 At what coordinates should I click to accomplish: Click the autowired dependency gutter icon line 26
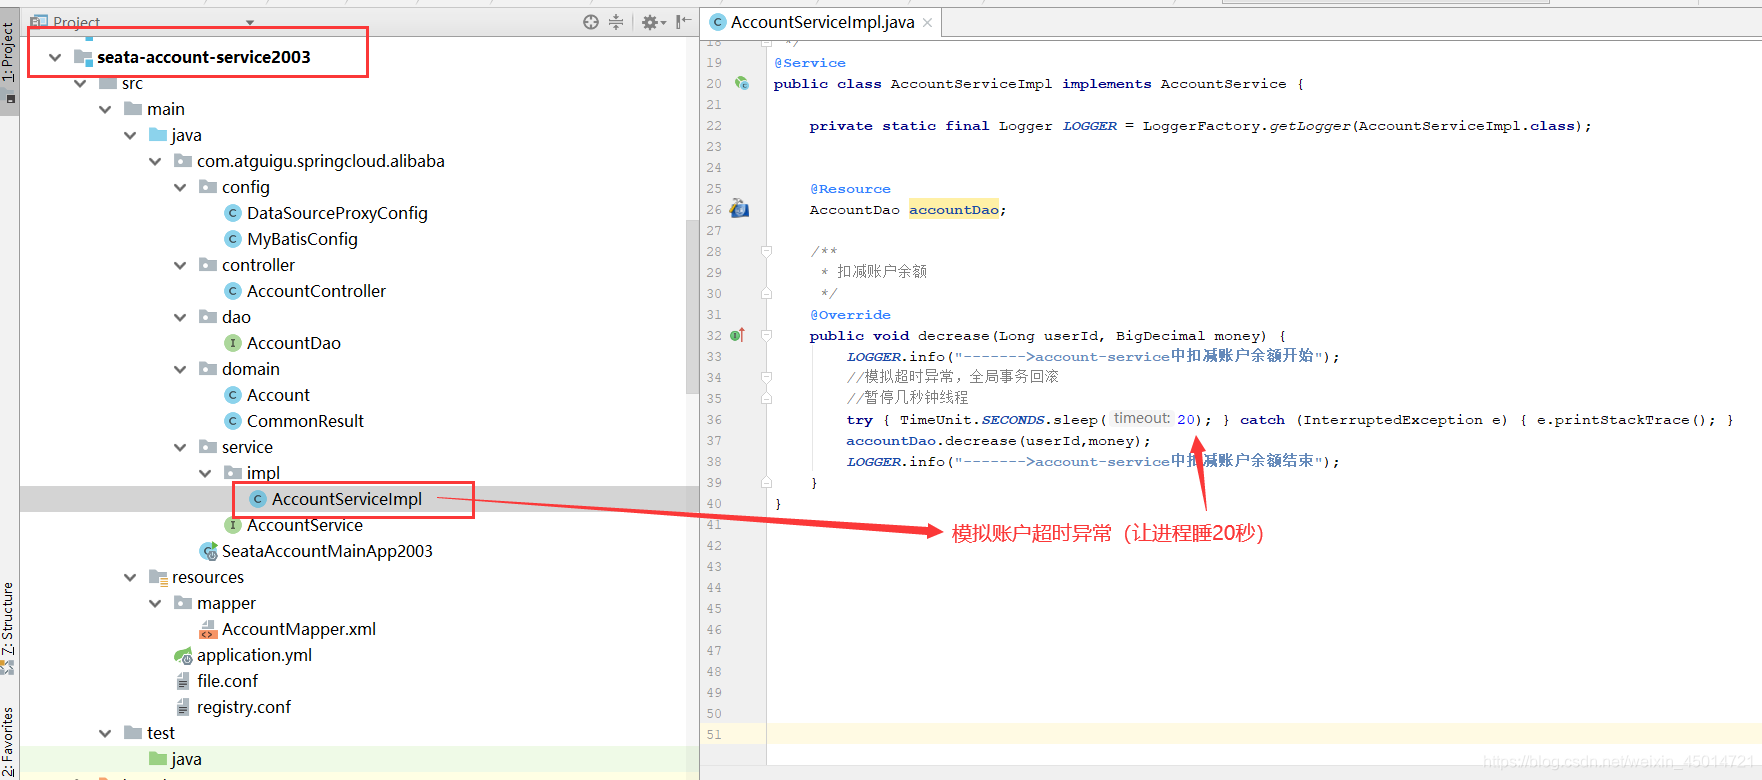pos(739,208)
